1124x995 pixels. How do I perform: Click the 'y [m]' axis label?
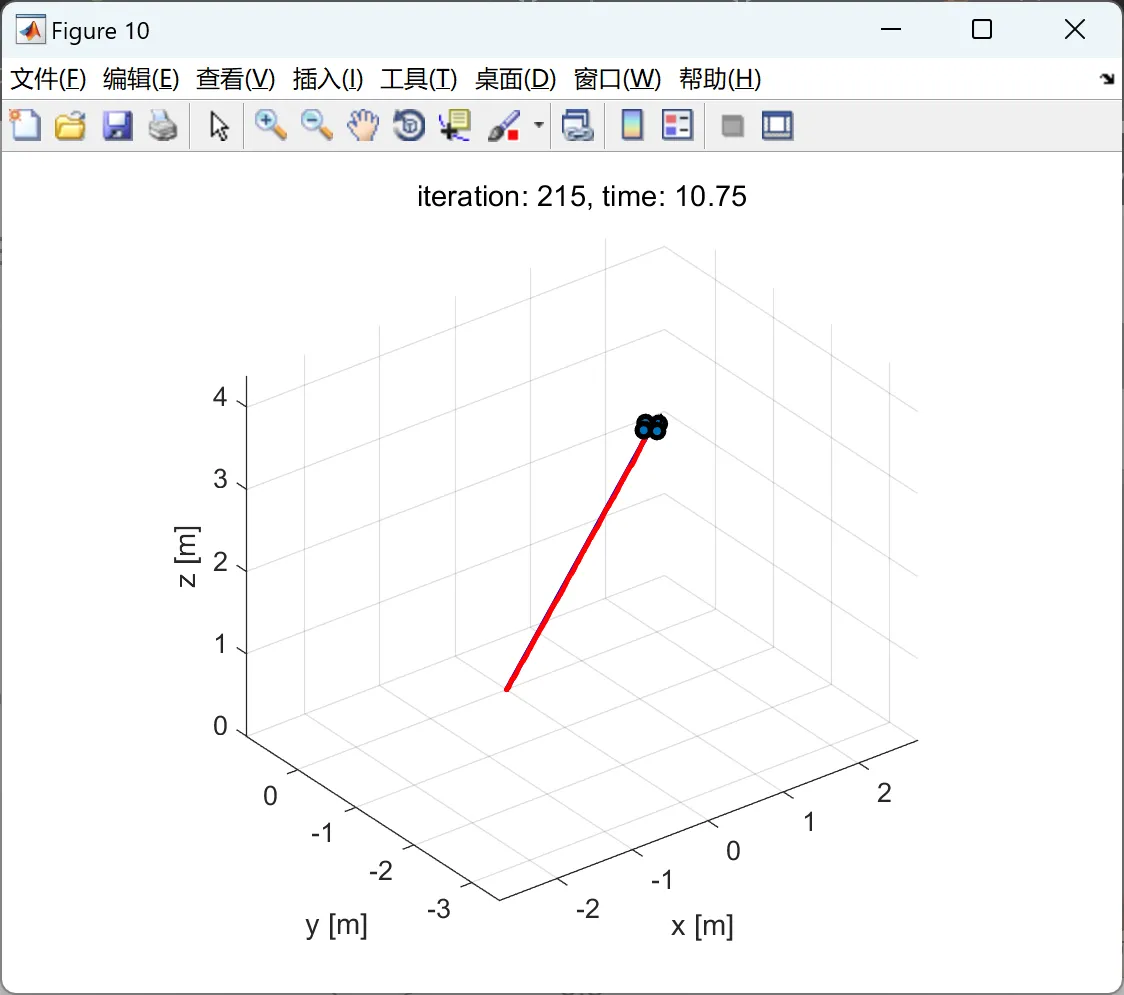pos(336,925)
